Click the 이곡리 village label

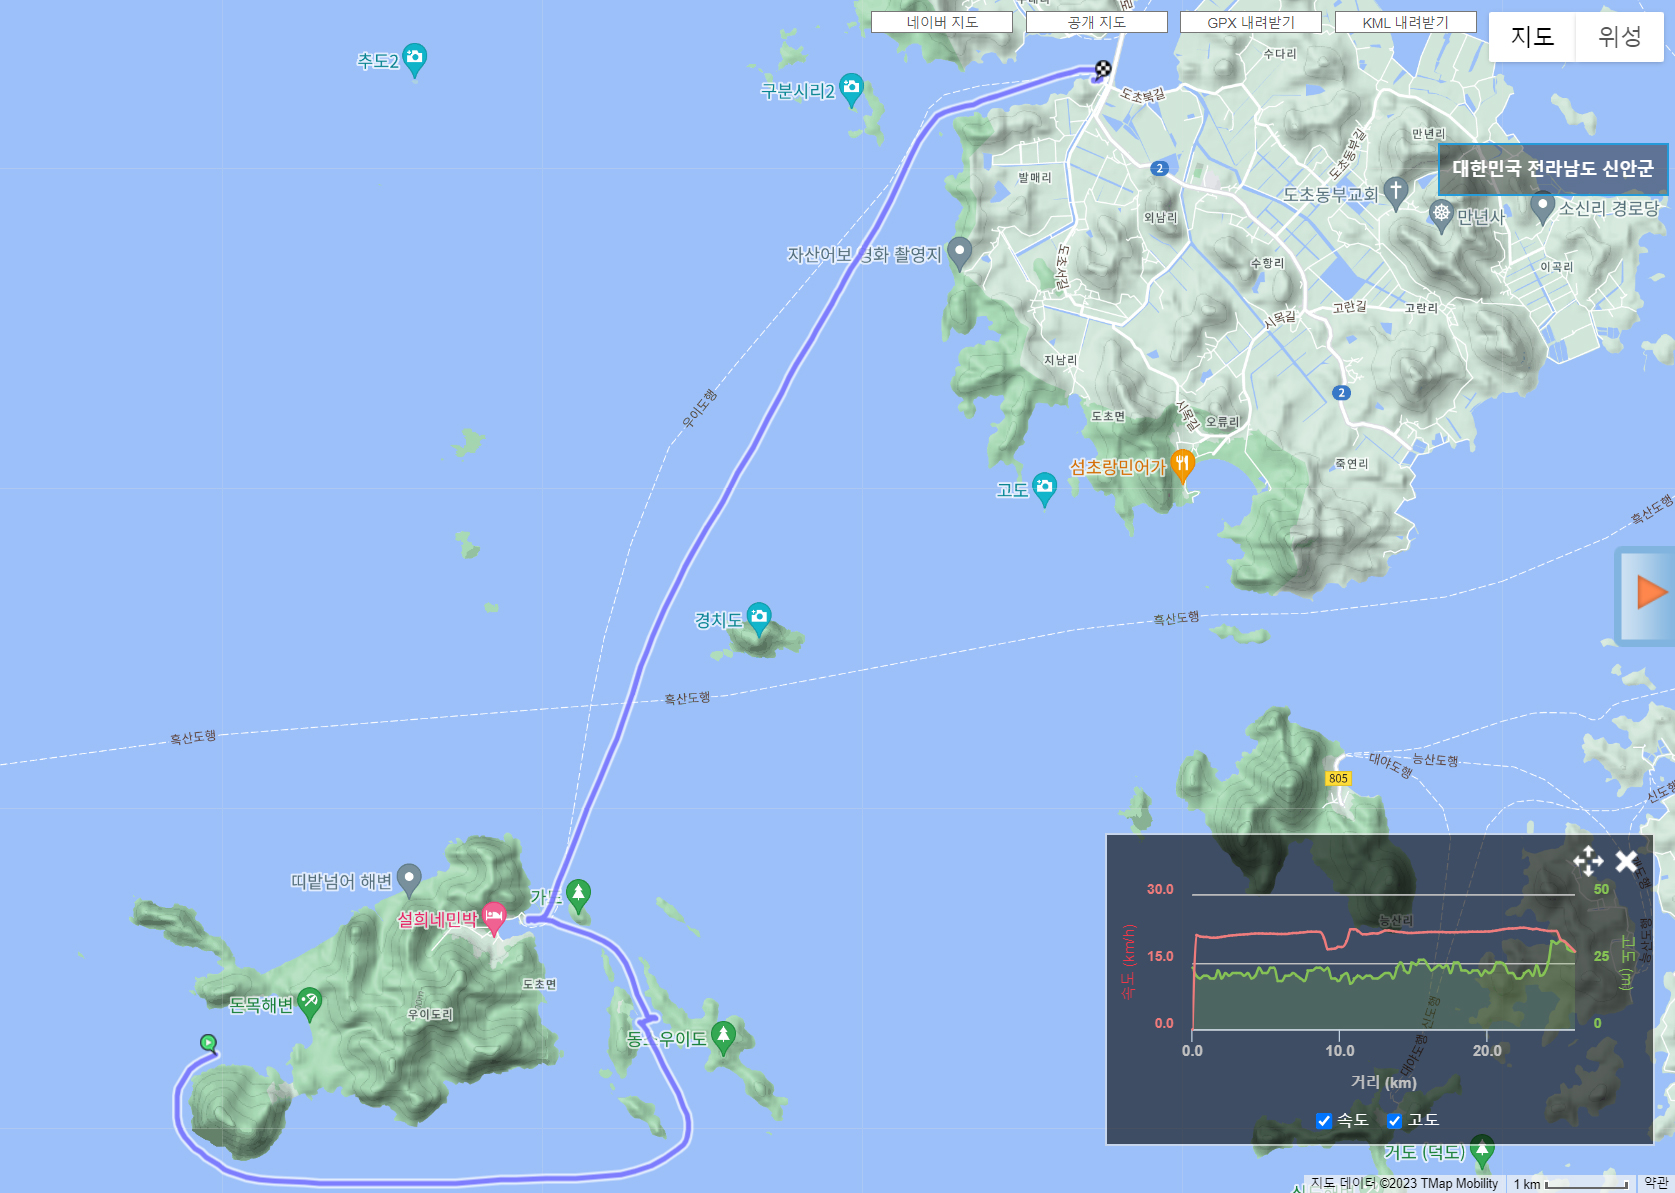tap(1556, 267)
